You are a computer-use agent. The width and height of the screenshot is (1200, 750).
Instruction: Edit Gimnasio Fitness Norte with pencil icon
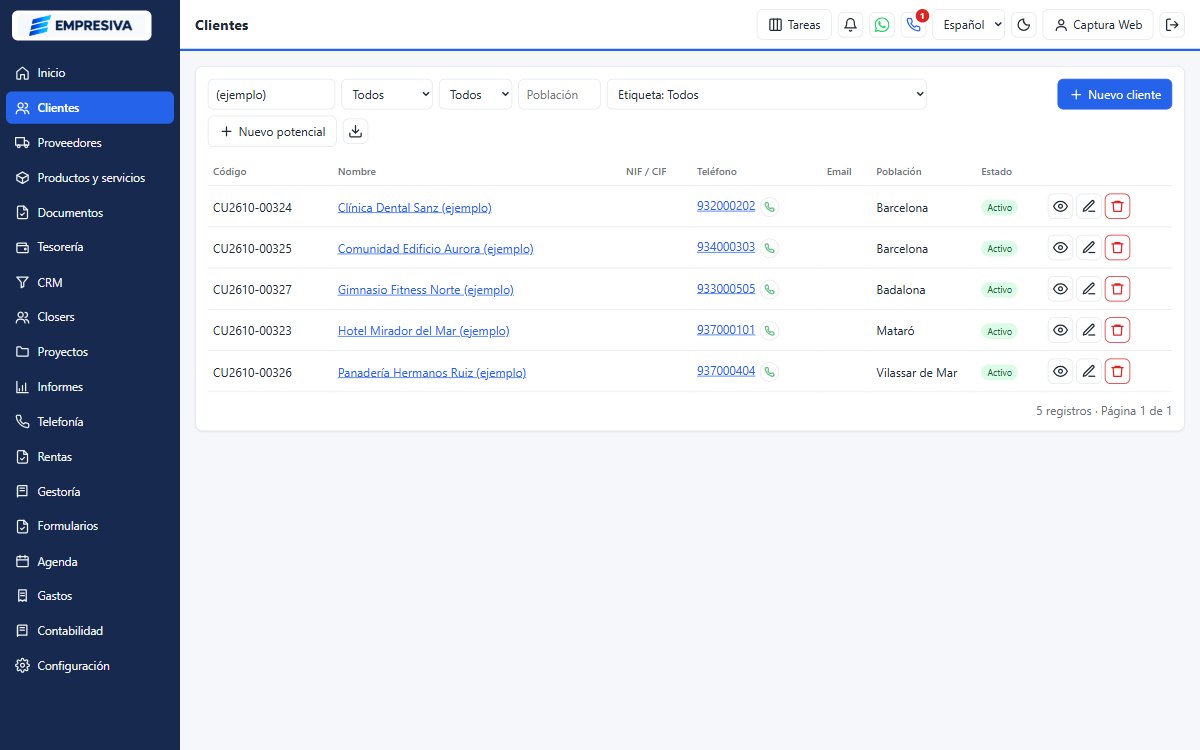[1089, 289]
